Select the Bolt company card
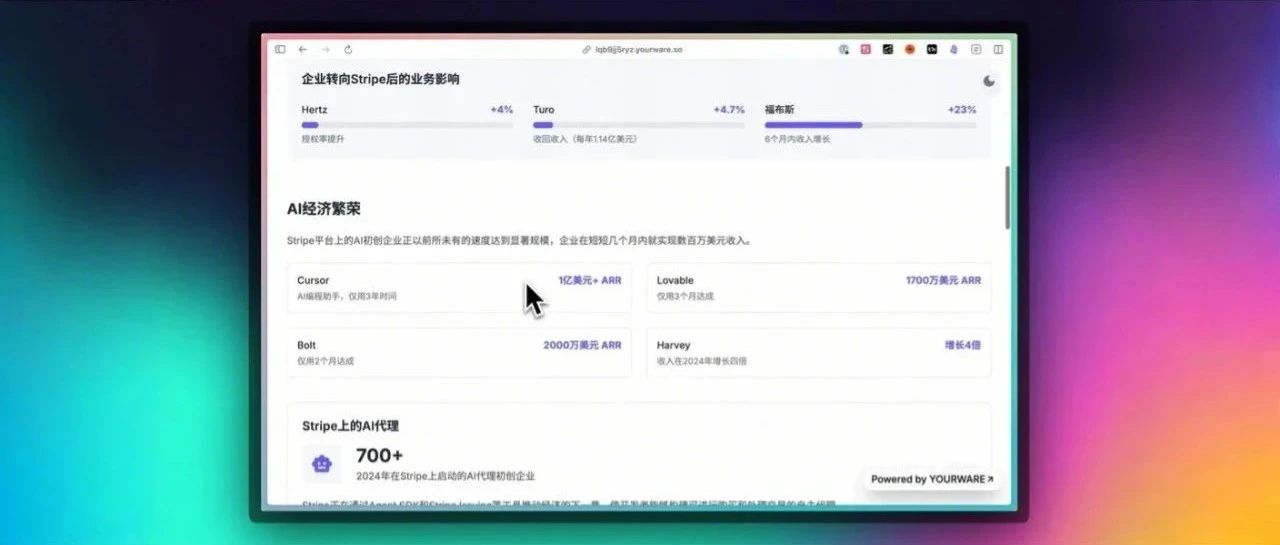This screenshot has height=545, width=1280. pos(459,352)
